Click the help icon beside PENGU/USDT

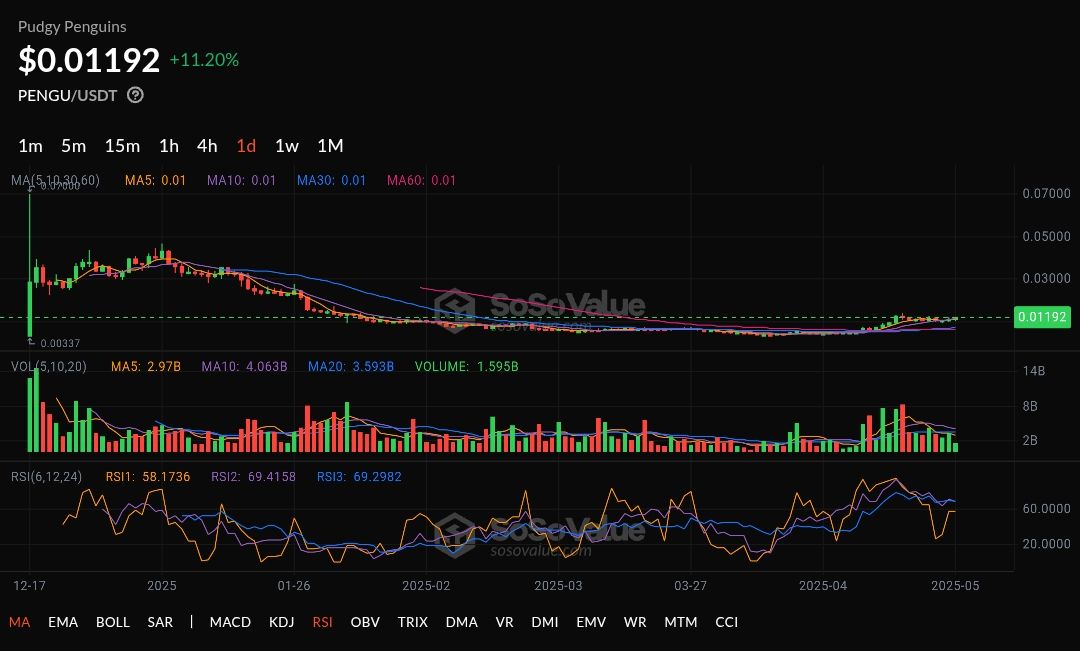(136, 95)
